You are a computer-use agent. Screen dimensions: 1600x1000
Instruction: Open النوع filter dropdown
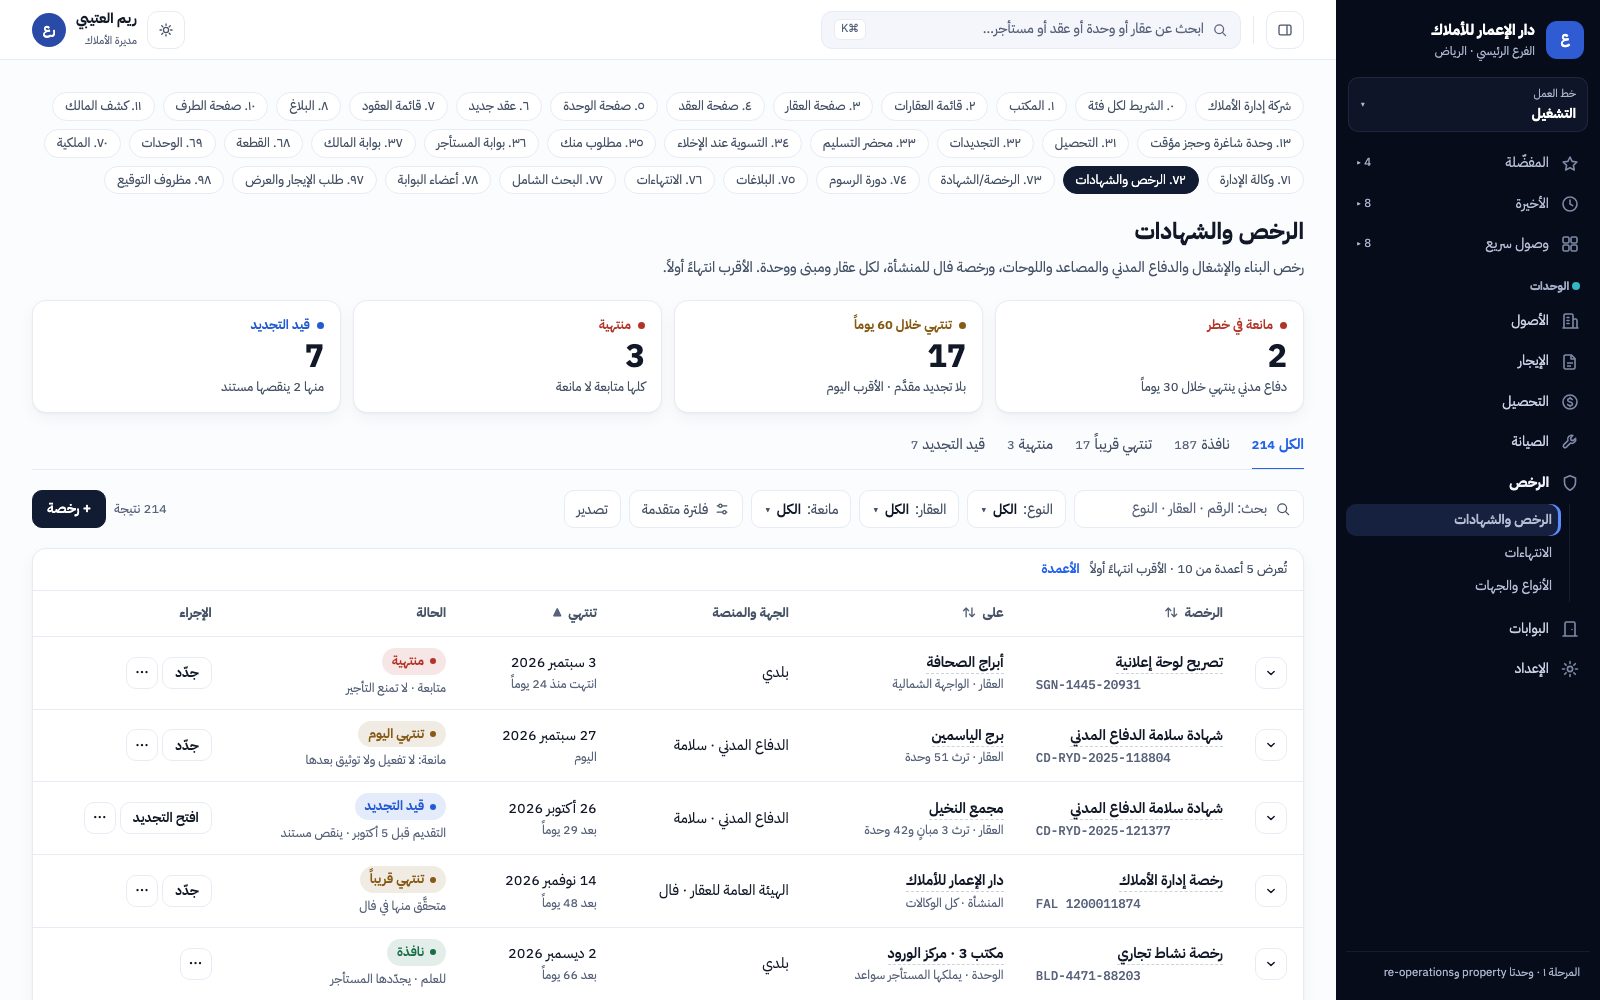coord(1017,509)
